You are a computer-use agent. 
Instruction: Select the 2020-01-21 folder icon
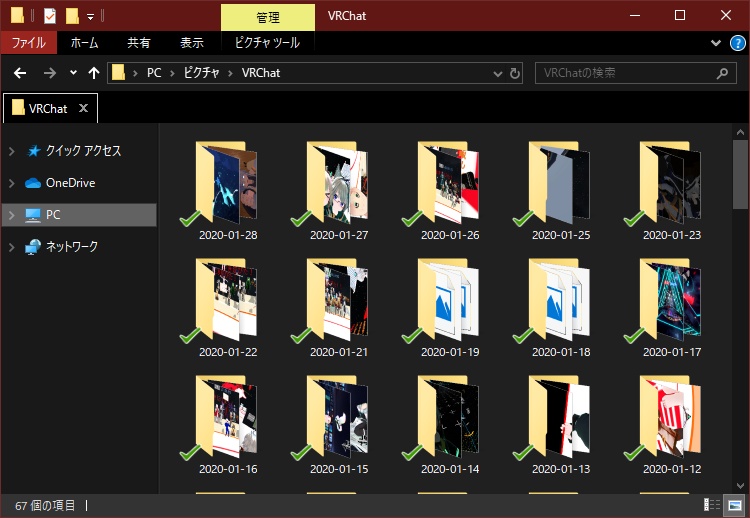[337, 300]
